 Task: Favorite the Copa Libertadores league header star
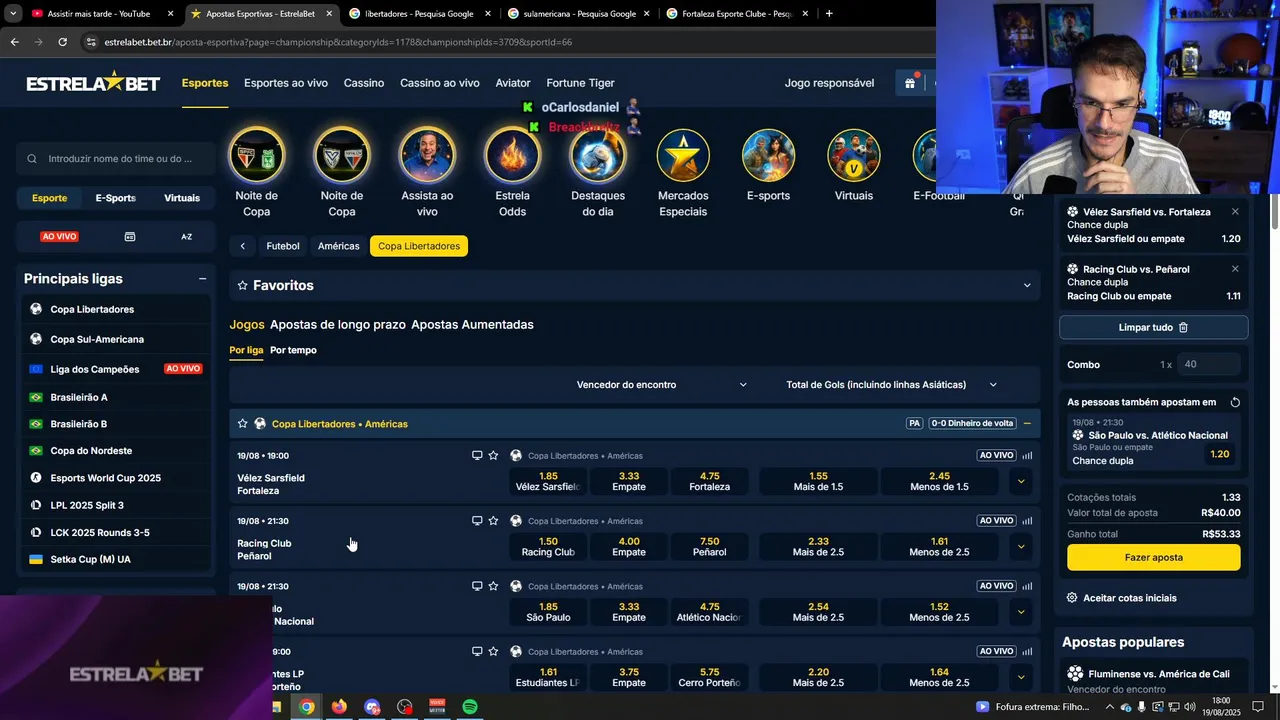(242, 424)
